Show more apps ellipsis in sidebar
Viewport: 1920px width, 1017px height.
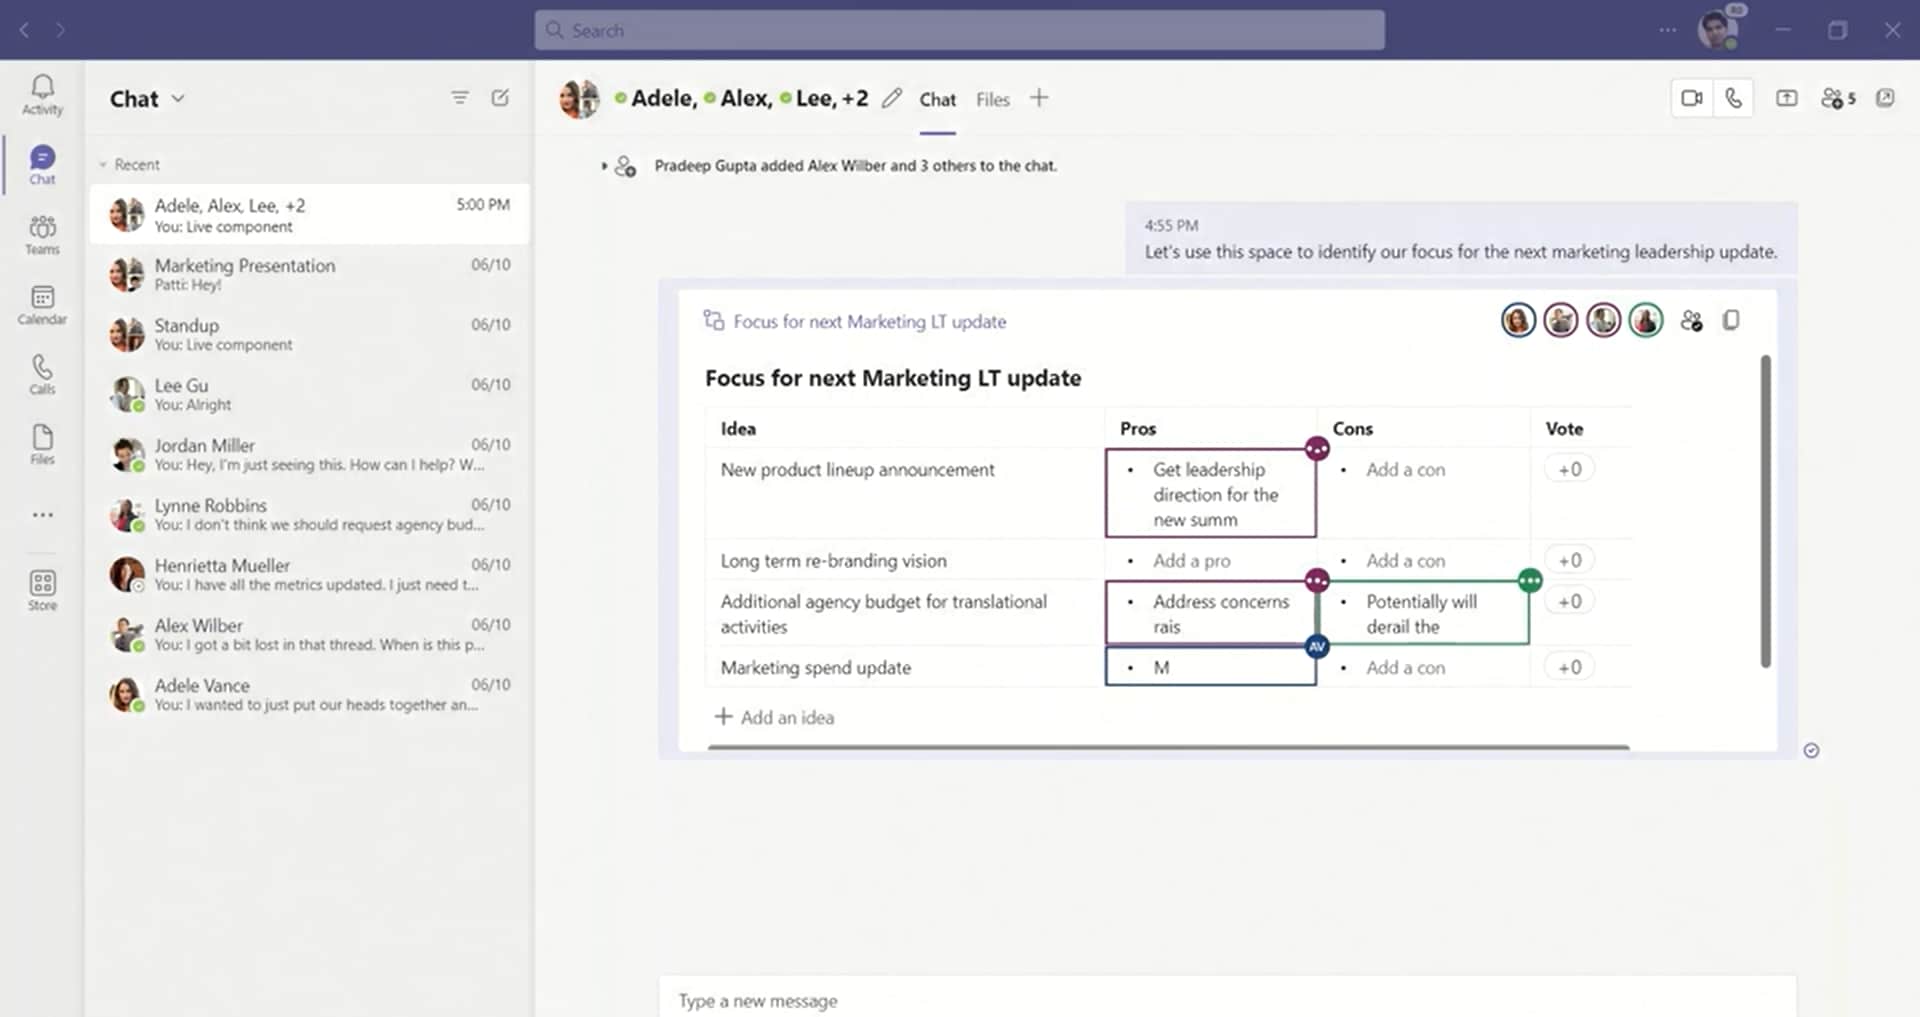42,515
